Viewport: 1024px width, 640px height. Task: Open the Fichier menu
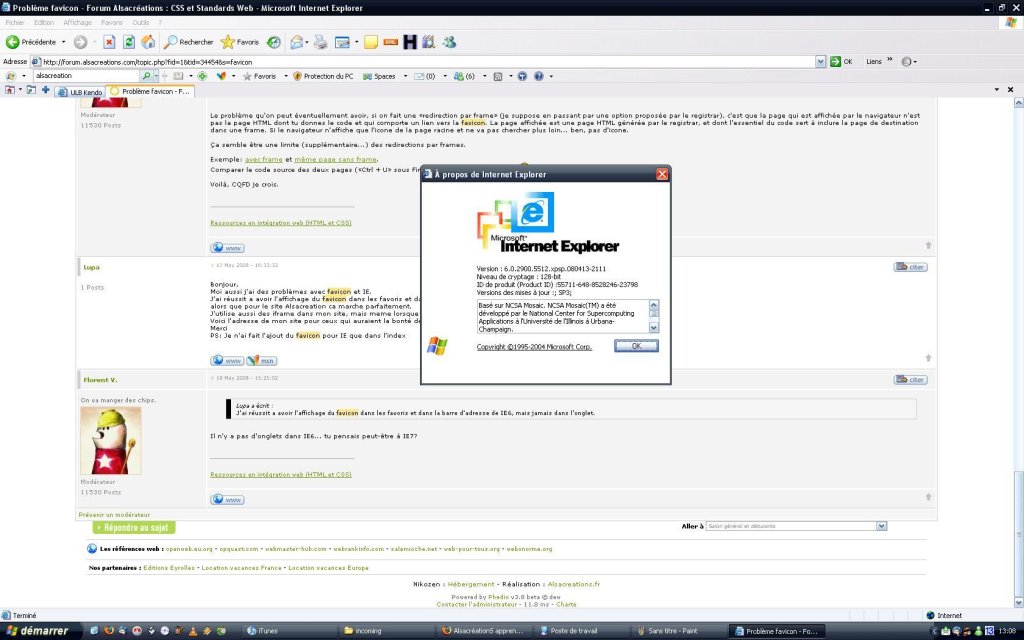[14, 22]
